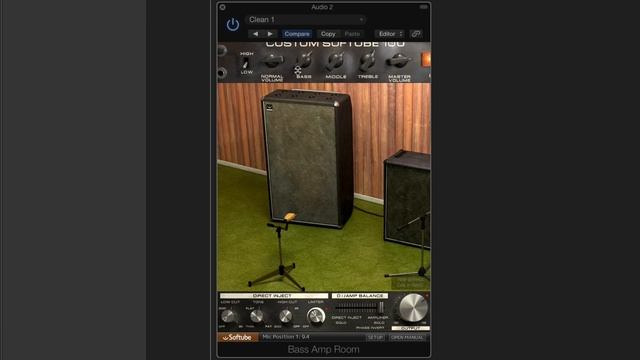Open the Editor view dropdown
Screen dimensions: 640x360
coord(390,34)
